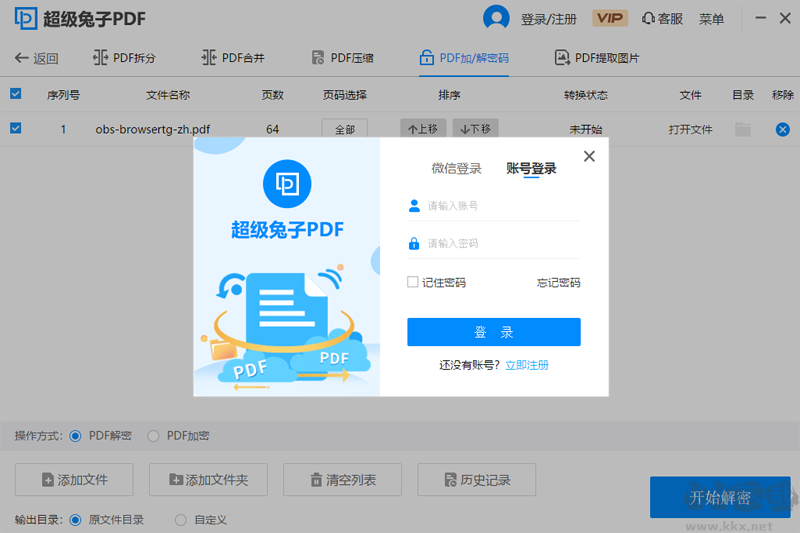This screenshot has width=800, height=533.
Task: Click the round logo in the login dialog
Action: 287,184
